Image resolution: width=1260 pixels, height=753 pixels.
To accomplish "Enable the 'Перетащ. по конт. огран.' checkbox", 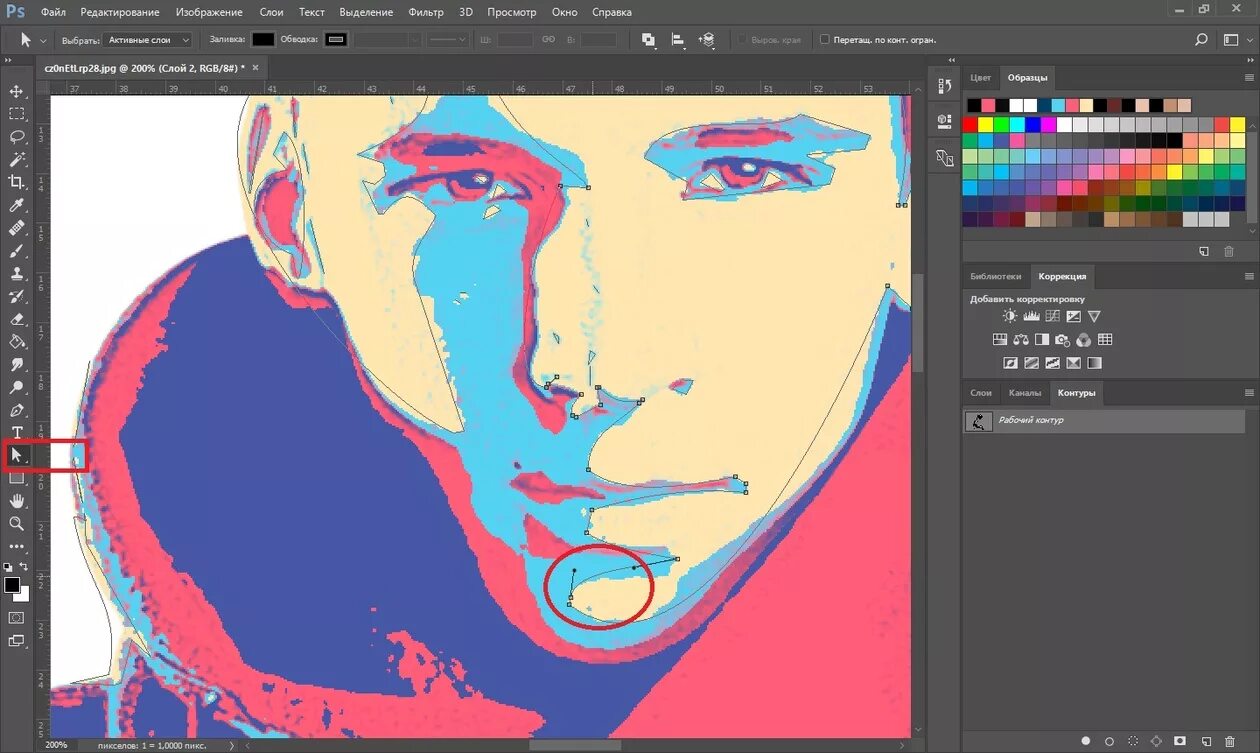I will pos(825,40).
